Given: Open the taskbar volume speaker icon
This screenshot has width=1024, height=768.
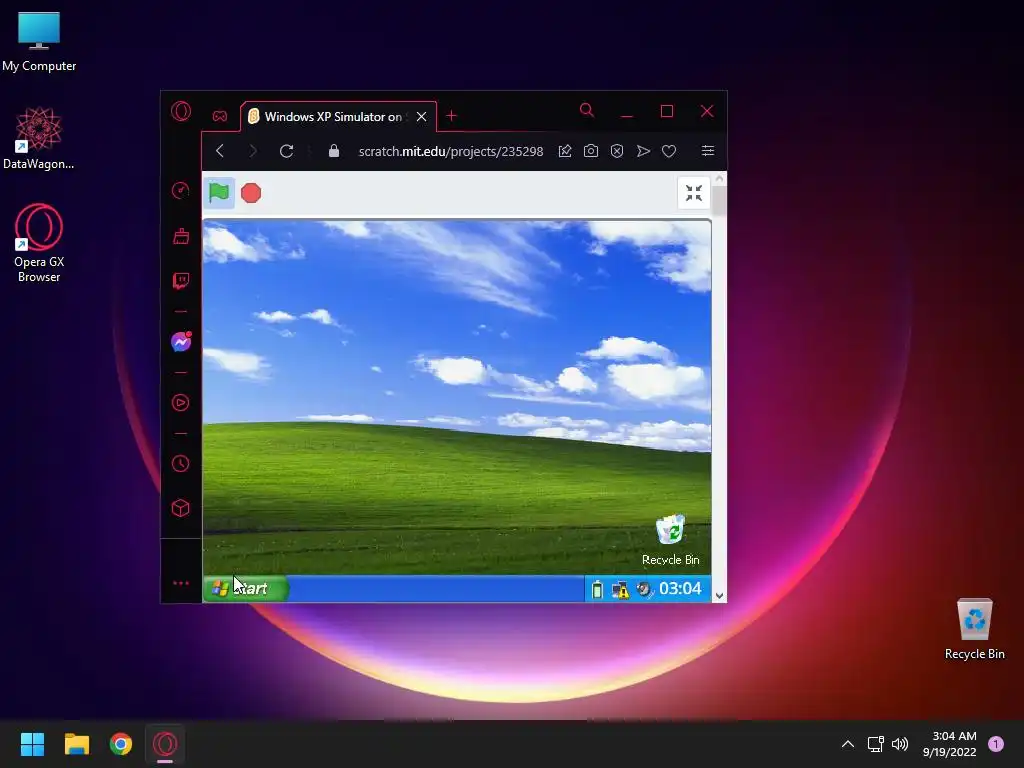Looking at the screenshot, I should point(900,744).
